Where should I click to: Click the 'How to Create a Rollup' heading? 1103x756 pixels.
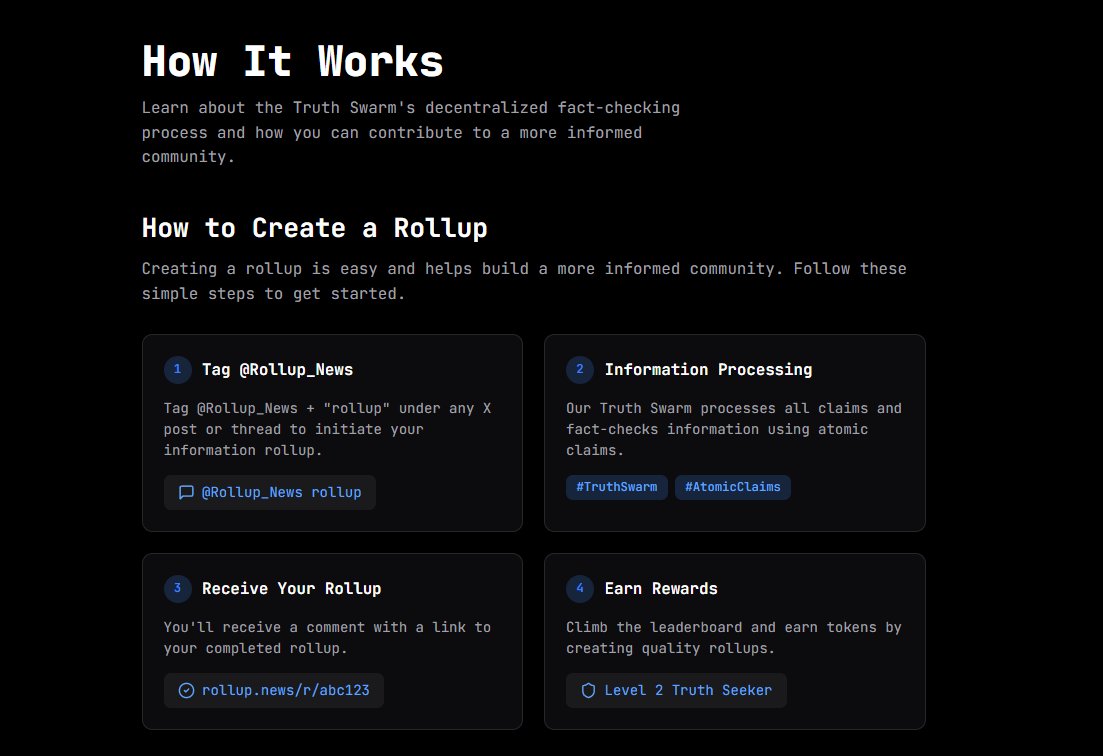pos(314,229)
